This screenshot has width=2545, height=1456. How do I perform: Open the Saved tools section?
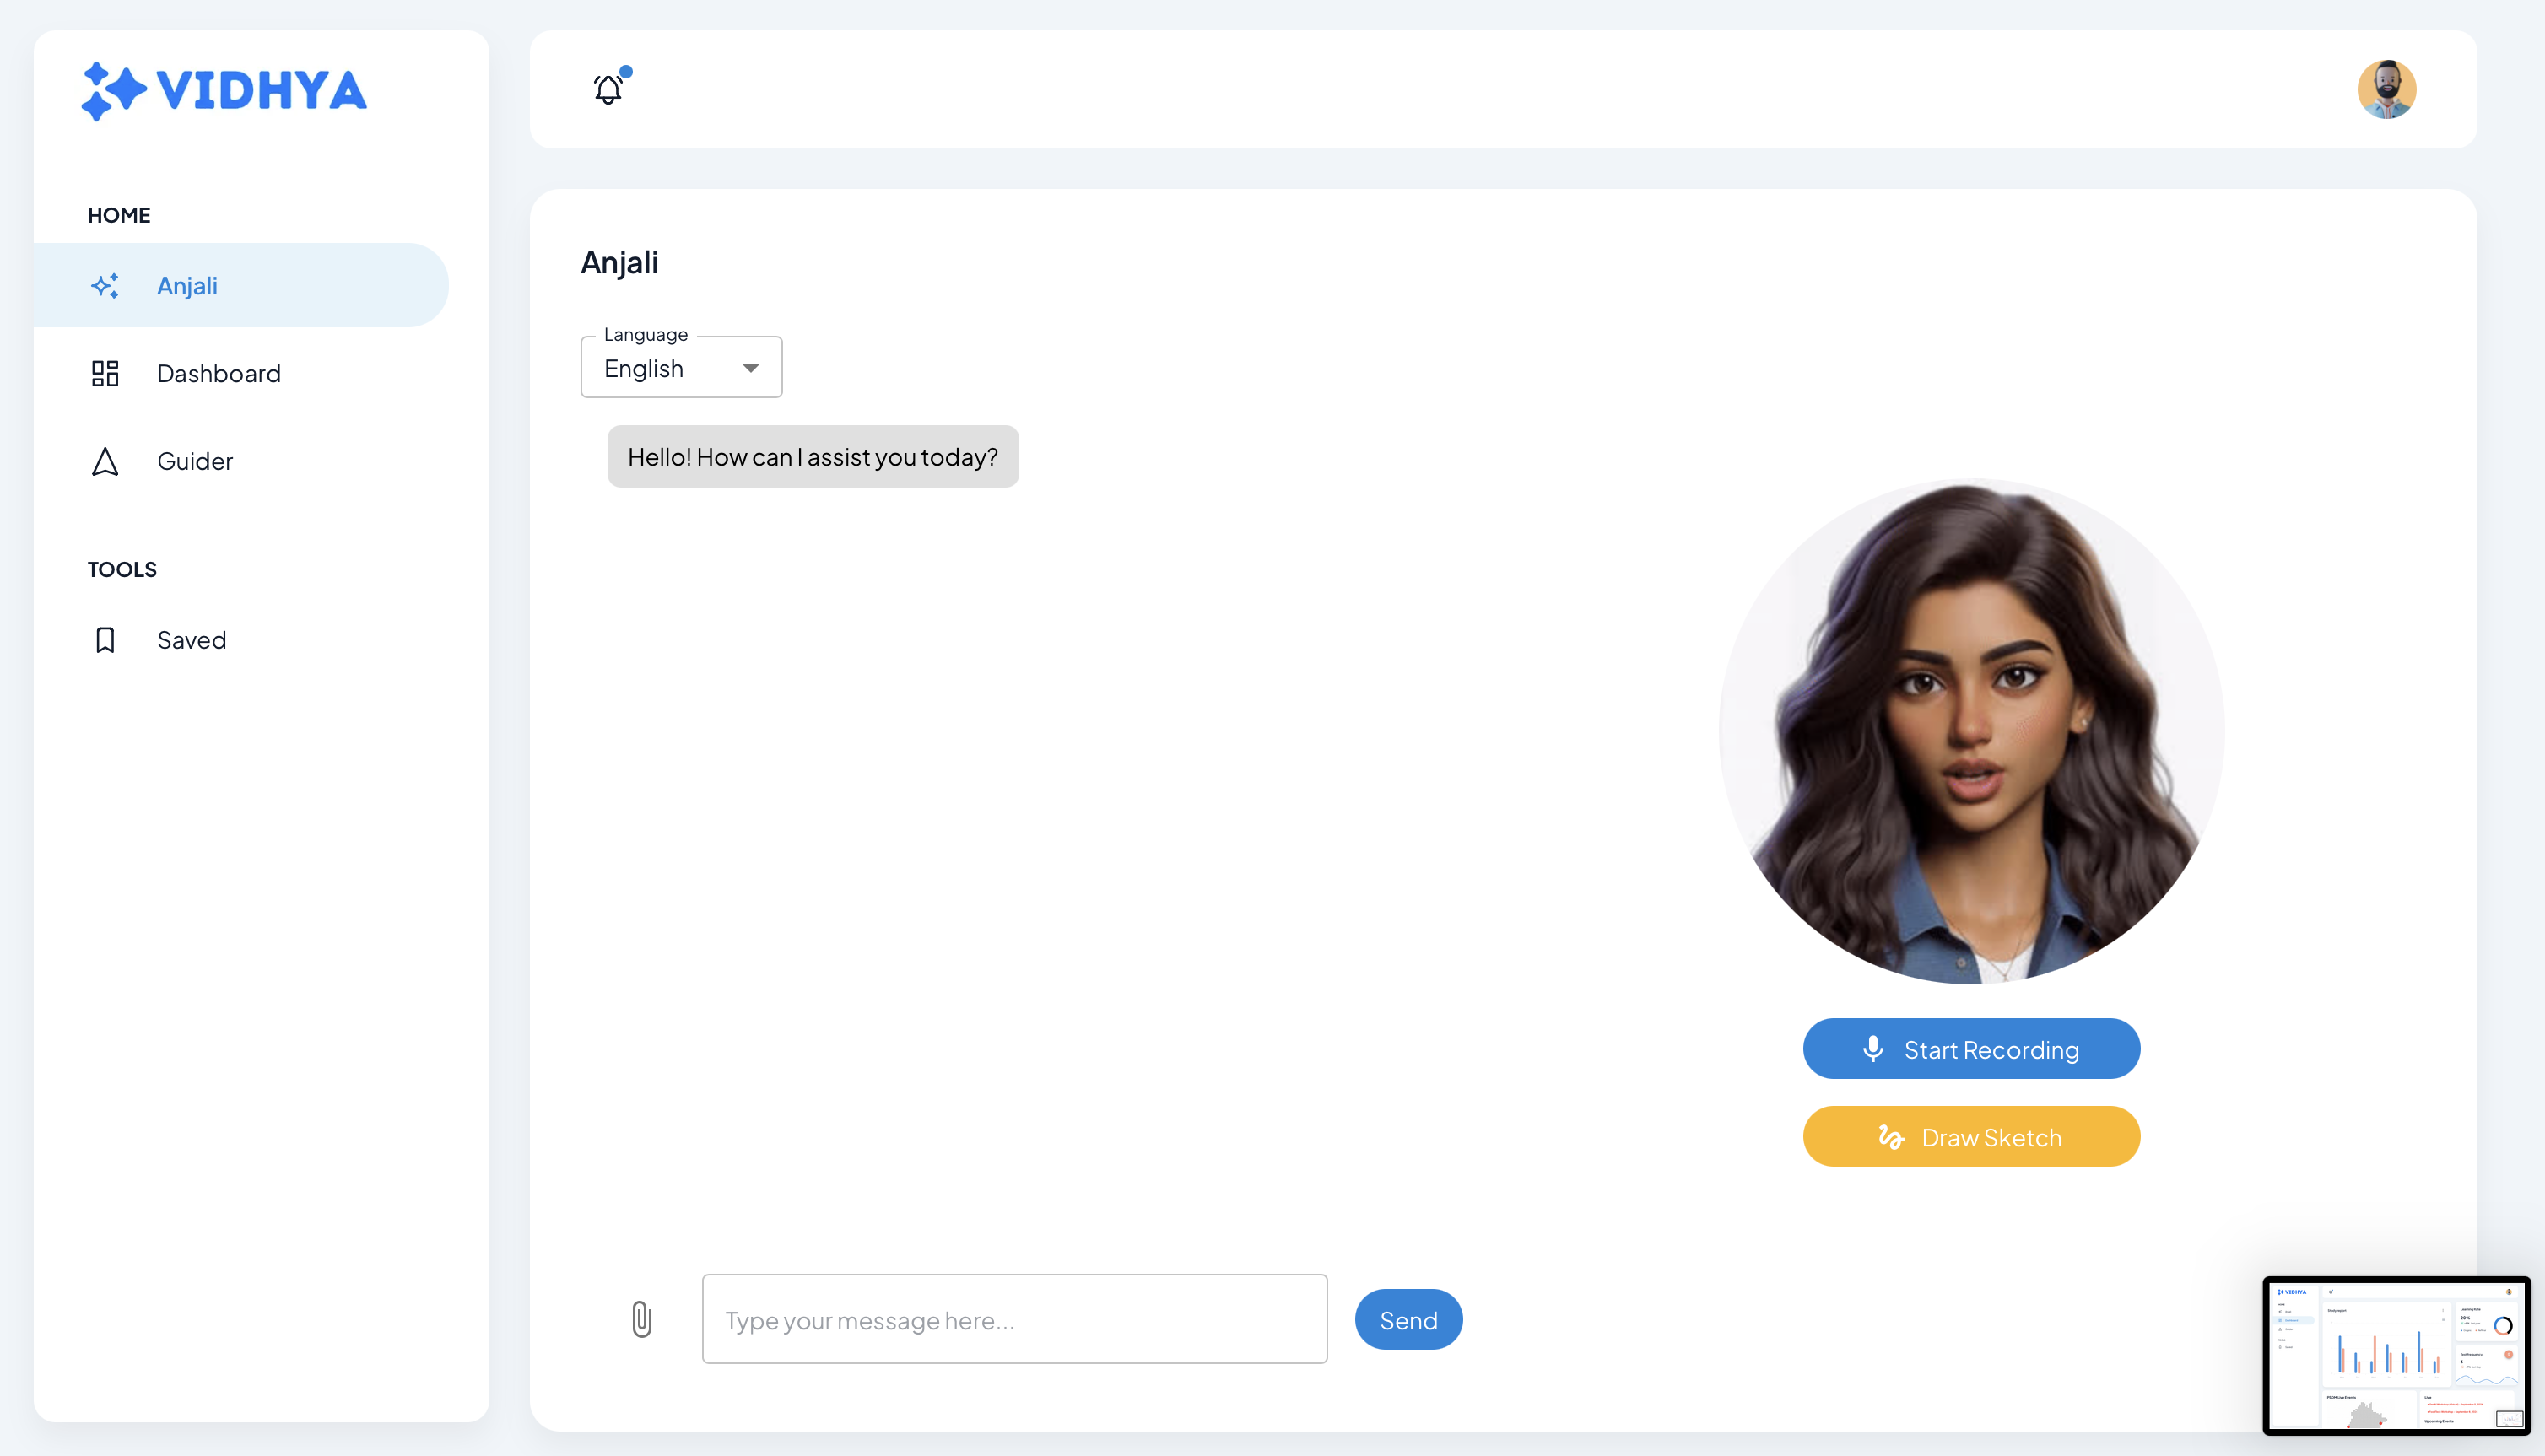coord(191,640)
